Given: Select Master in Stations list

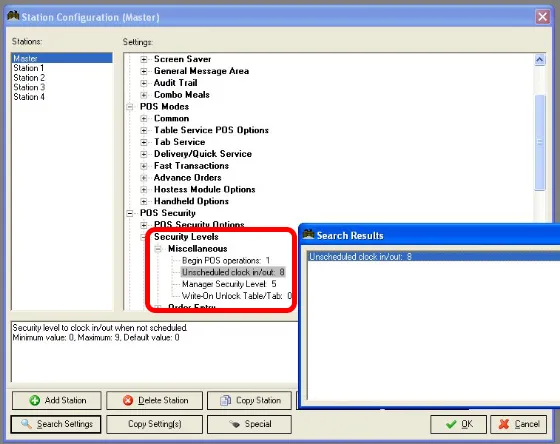Looking at the screenshot, I should [x=62, y=58].
